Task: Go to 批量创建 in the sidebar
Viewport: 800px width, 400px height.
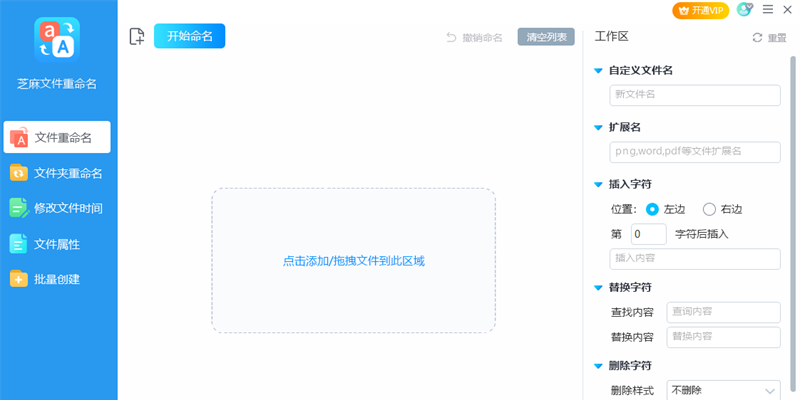Action: pos(57,279)
